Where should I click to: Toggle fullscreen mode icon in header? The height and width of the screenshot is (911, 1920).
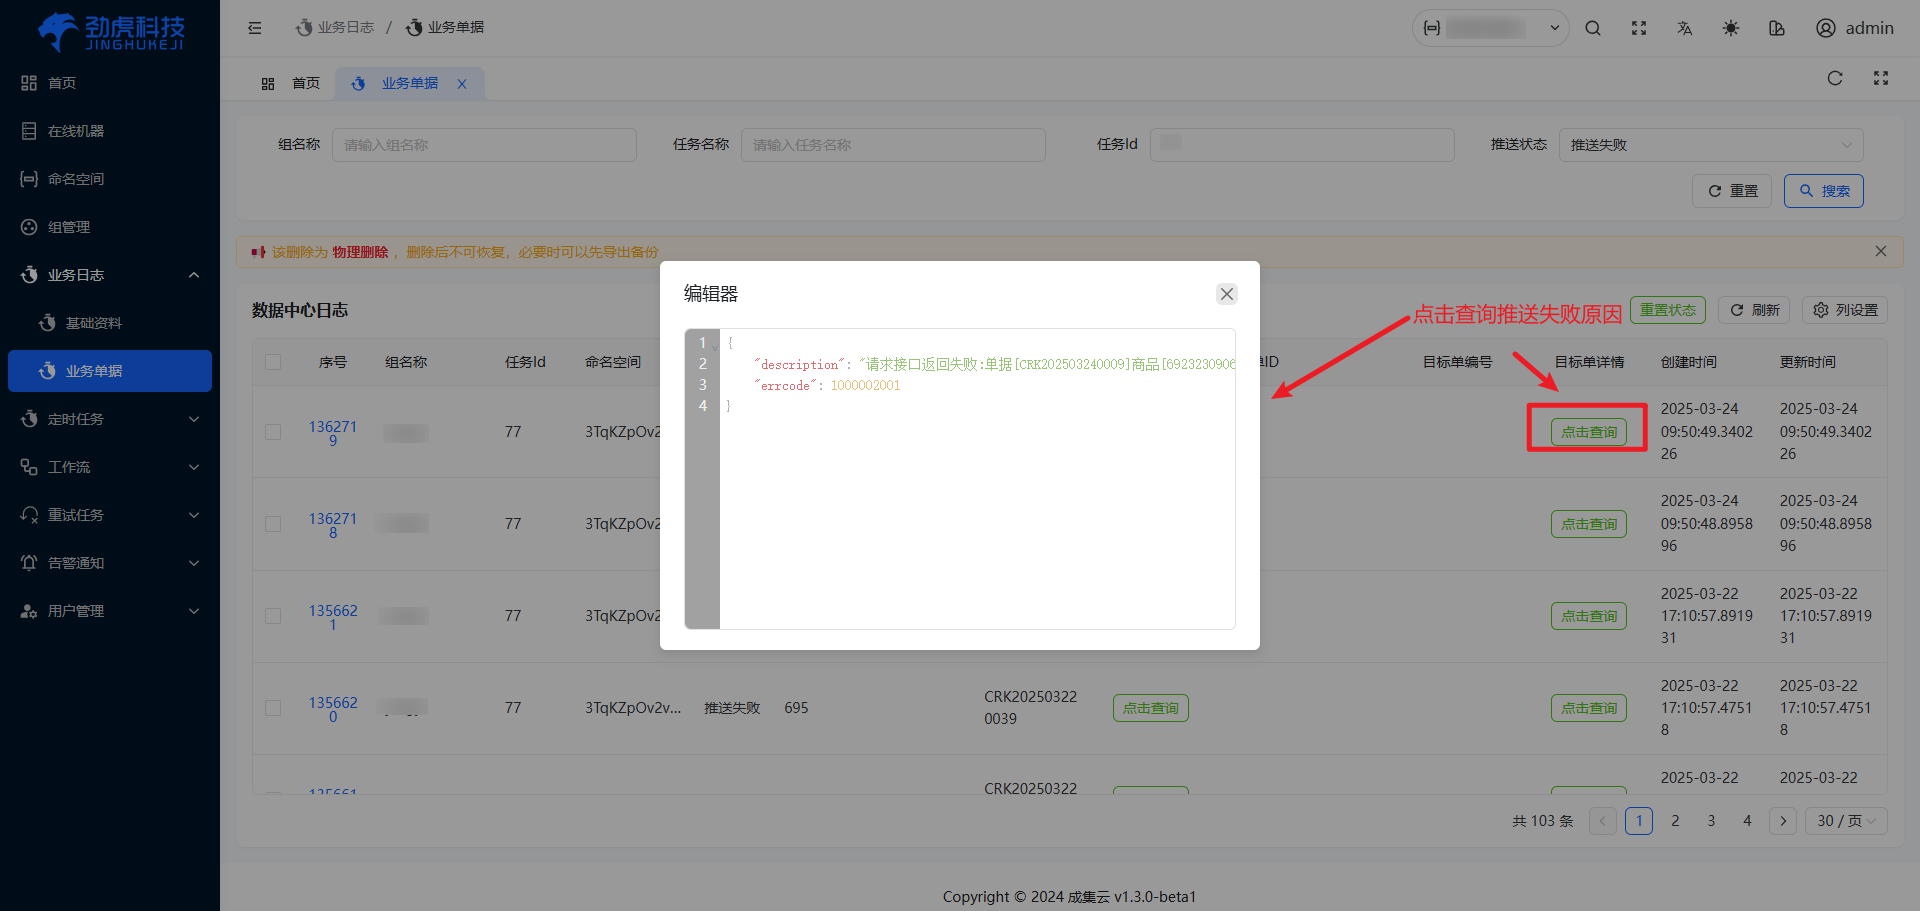tap(1639, 28)
